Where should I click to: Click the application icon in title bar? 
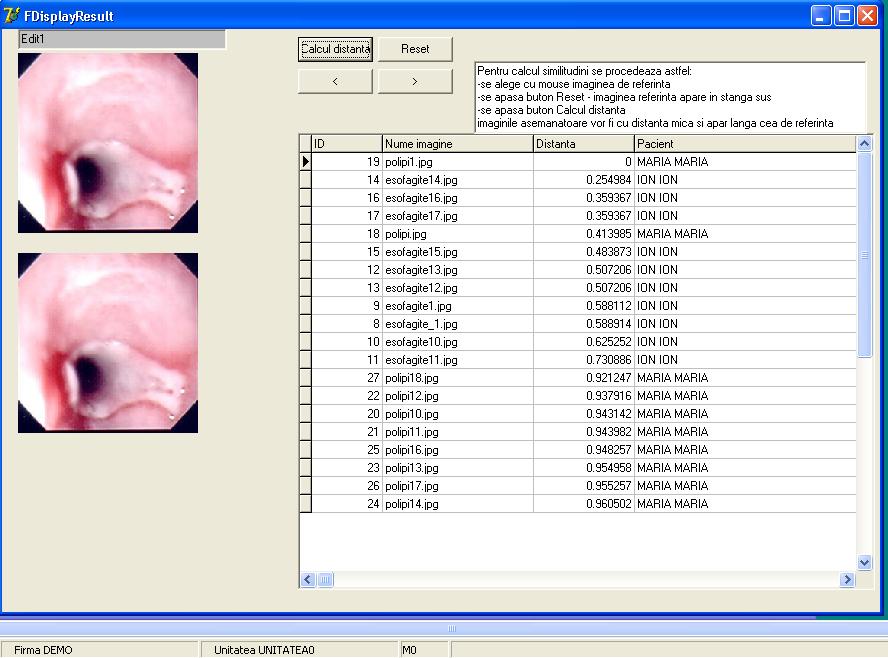(12, 16)
